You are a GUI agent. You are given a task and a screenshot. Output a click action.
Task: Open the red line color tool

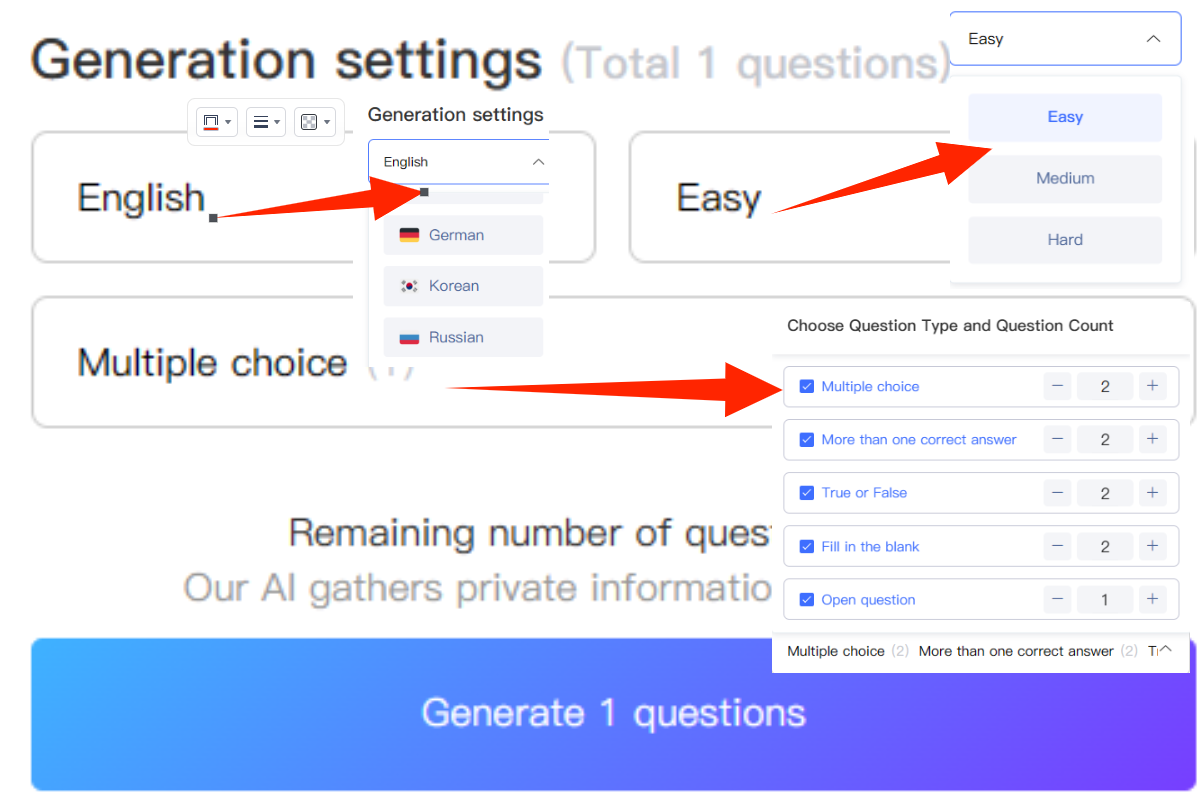pyautogui.click(x=217, y=122)
